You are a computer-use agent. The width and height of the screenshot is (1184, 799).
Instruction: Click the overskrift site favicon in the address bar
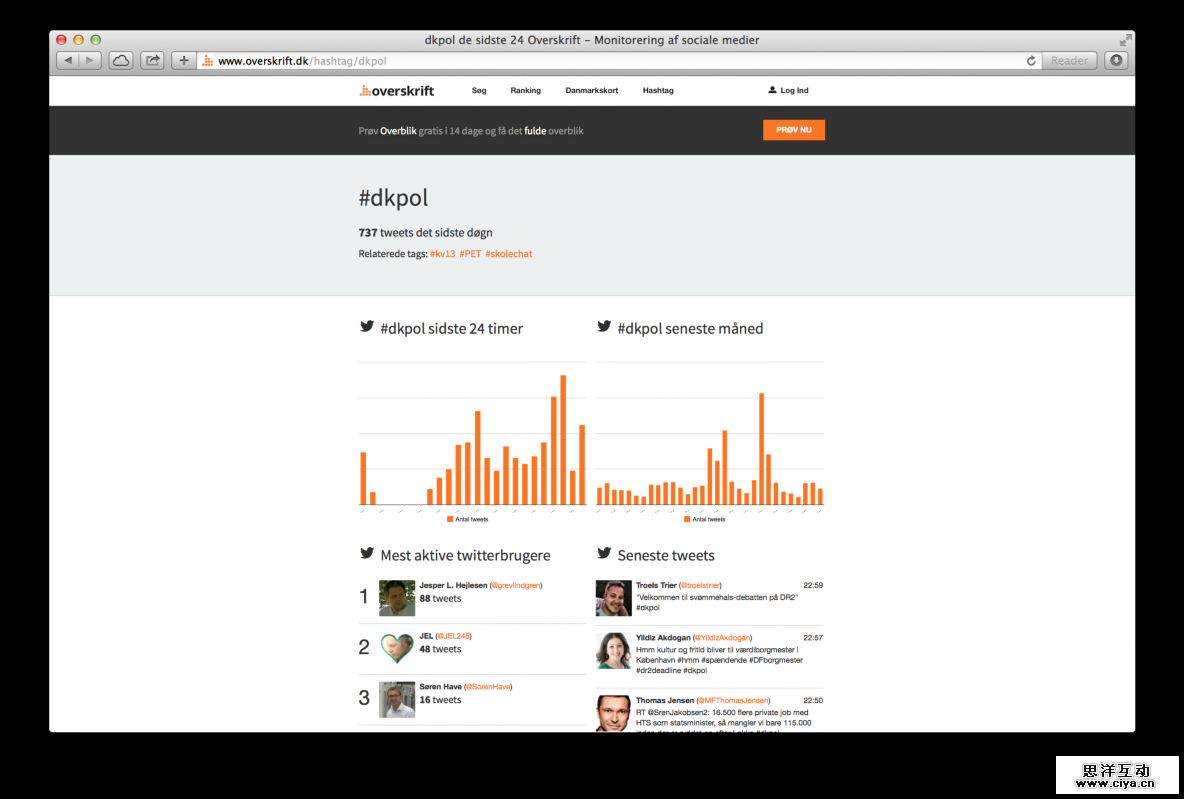208,60
